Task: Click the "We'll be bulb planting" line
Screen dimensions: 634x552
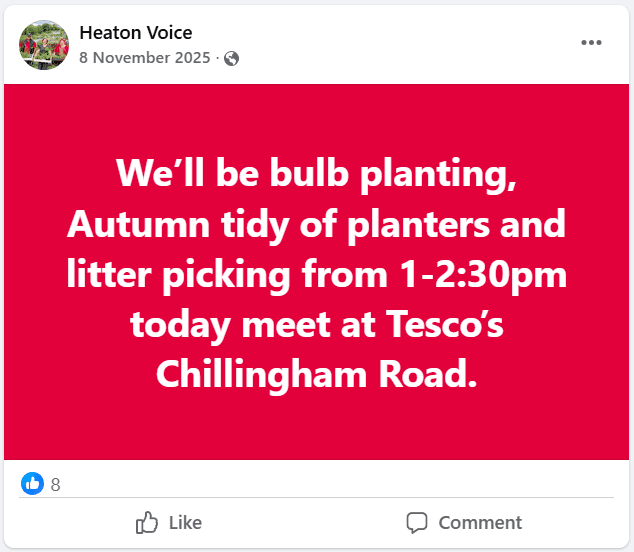Action: point(316,173)
